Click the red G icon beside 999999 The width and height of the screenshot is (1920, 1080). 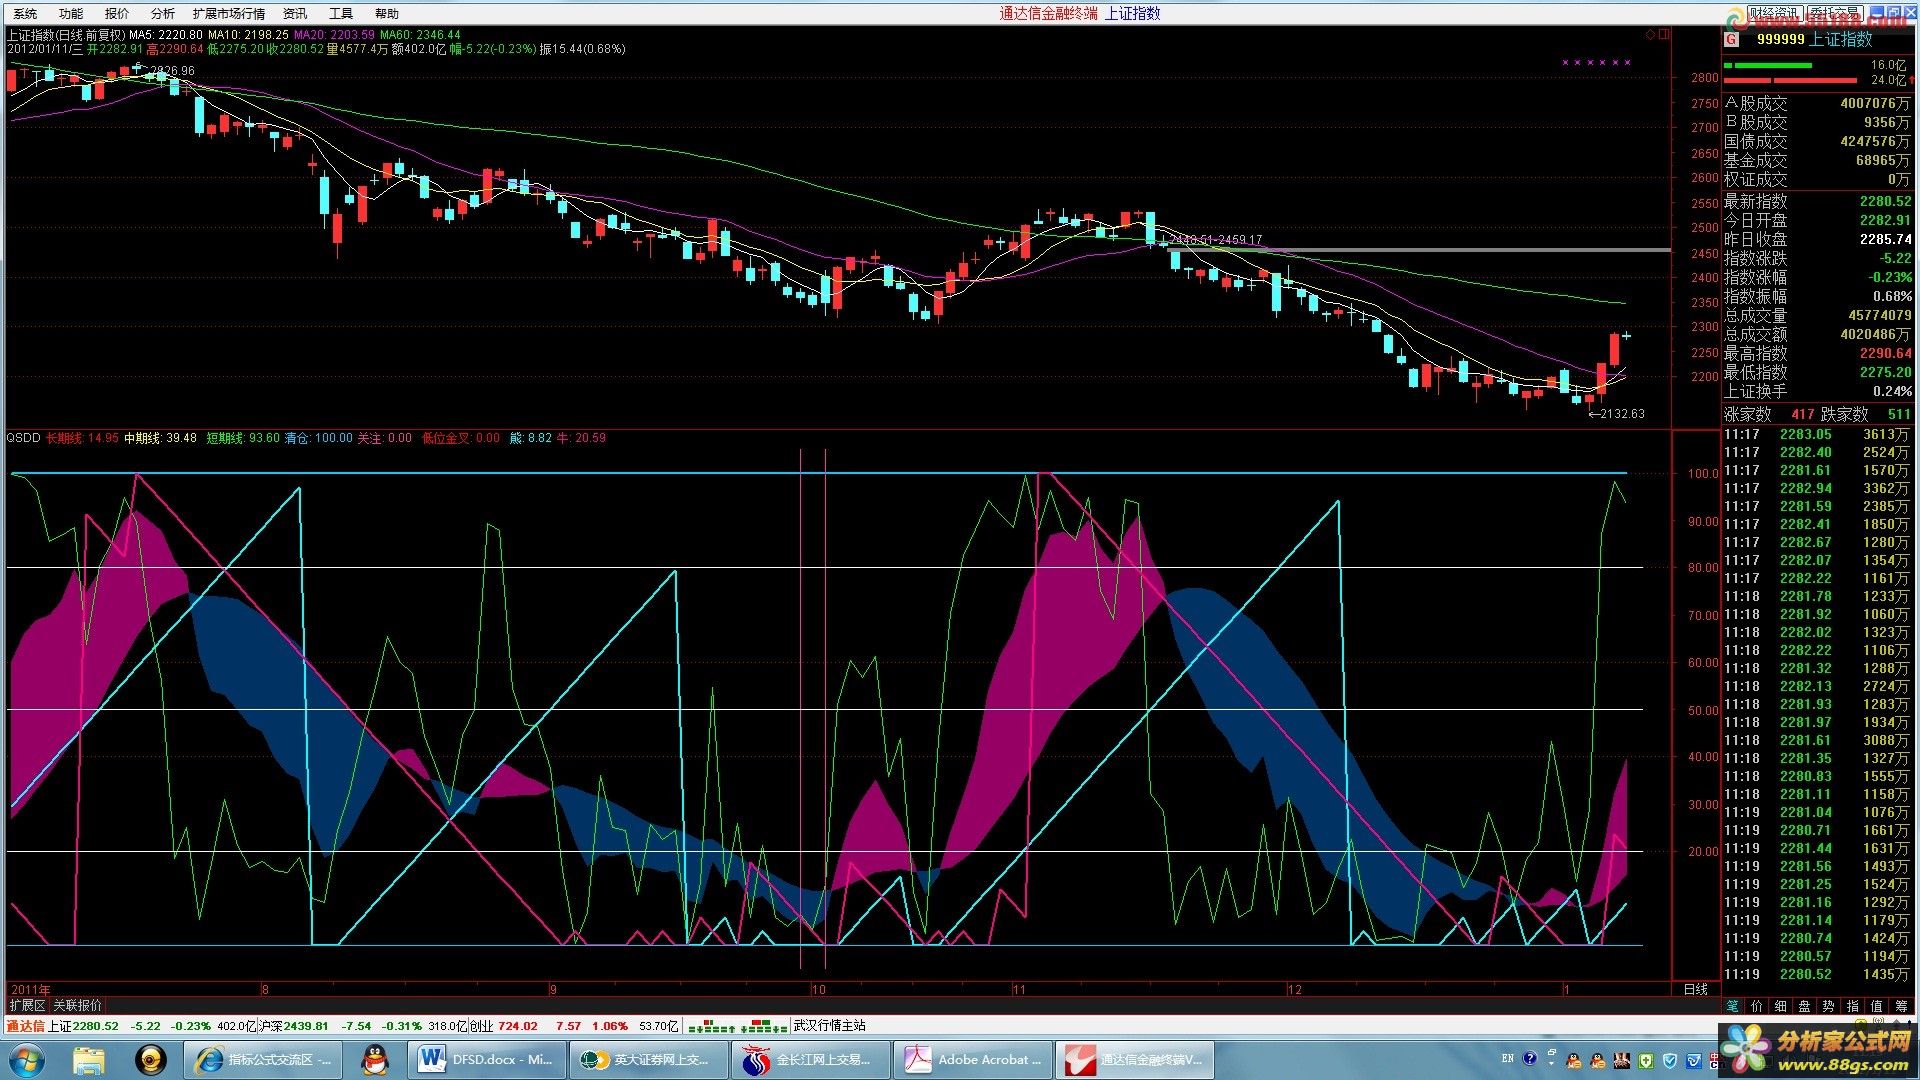click(x=1732, y=39)
